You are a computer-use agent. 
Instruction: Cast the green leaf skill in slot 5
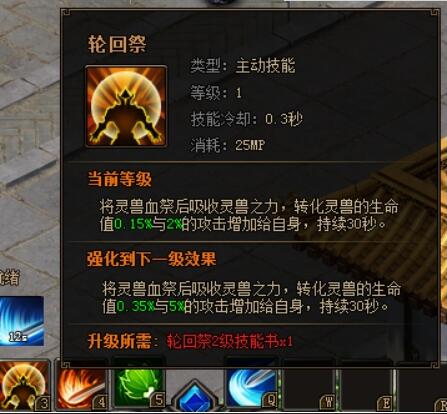[140, 387]
